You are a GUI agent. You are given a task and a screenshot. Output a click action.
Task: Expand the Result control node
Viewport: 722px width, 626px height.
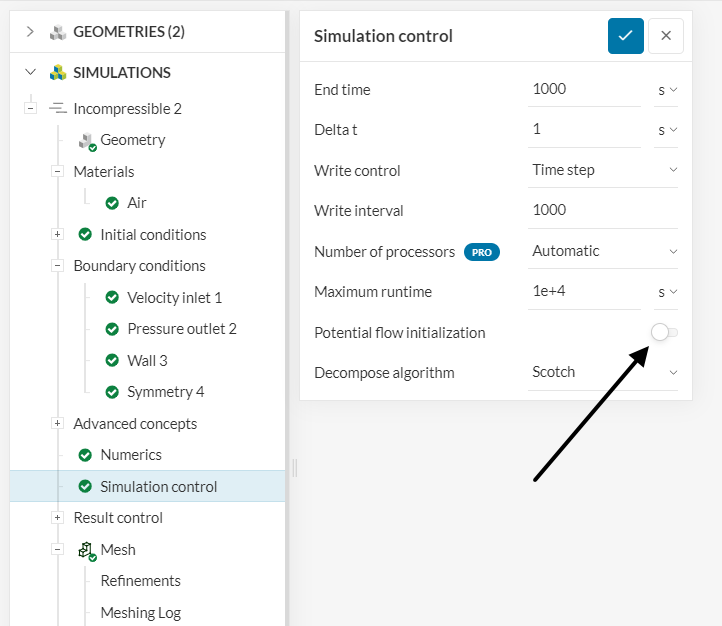pyautogui.click(x=57, y=518)
